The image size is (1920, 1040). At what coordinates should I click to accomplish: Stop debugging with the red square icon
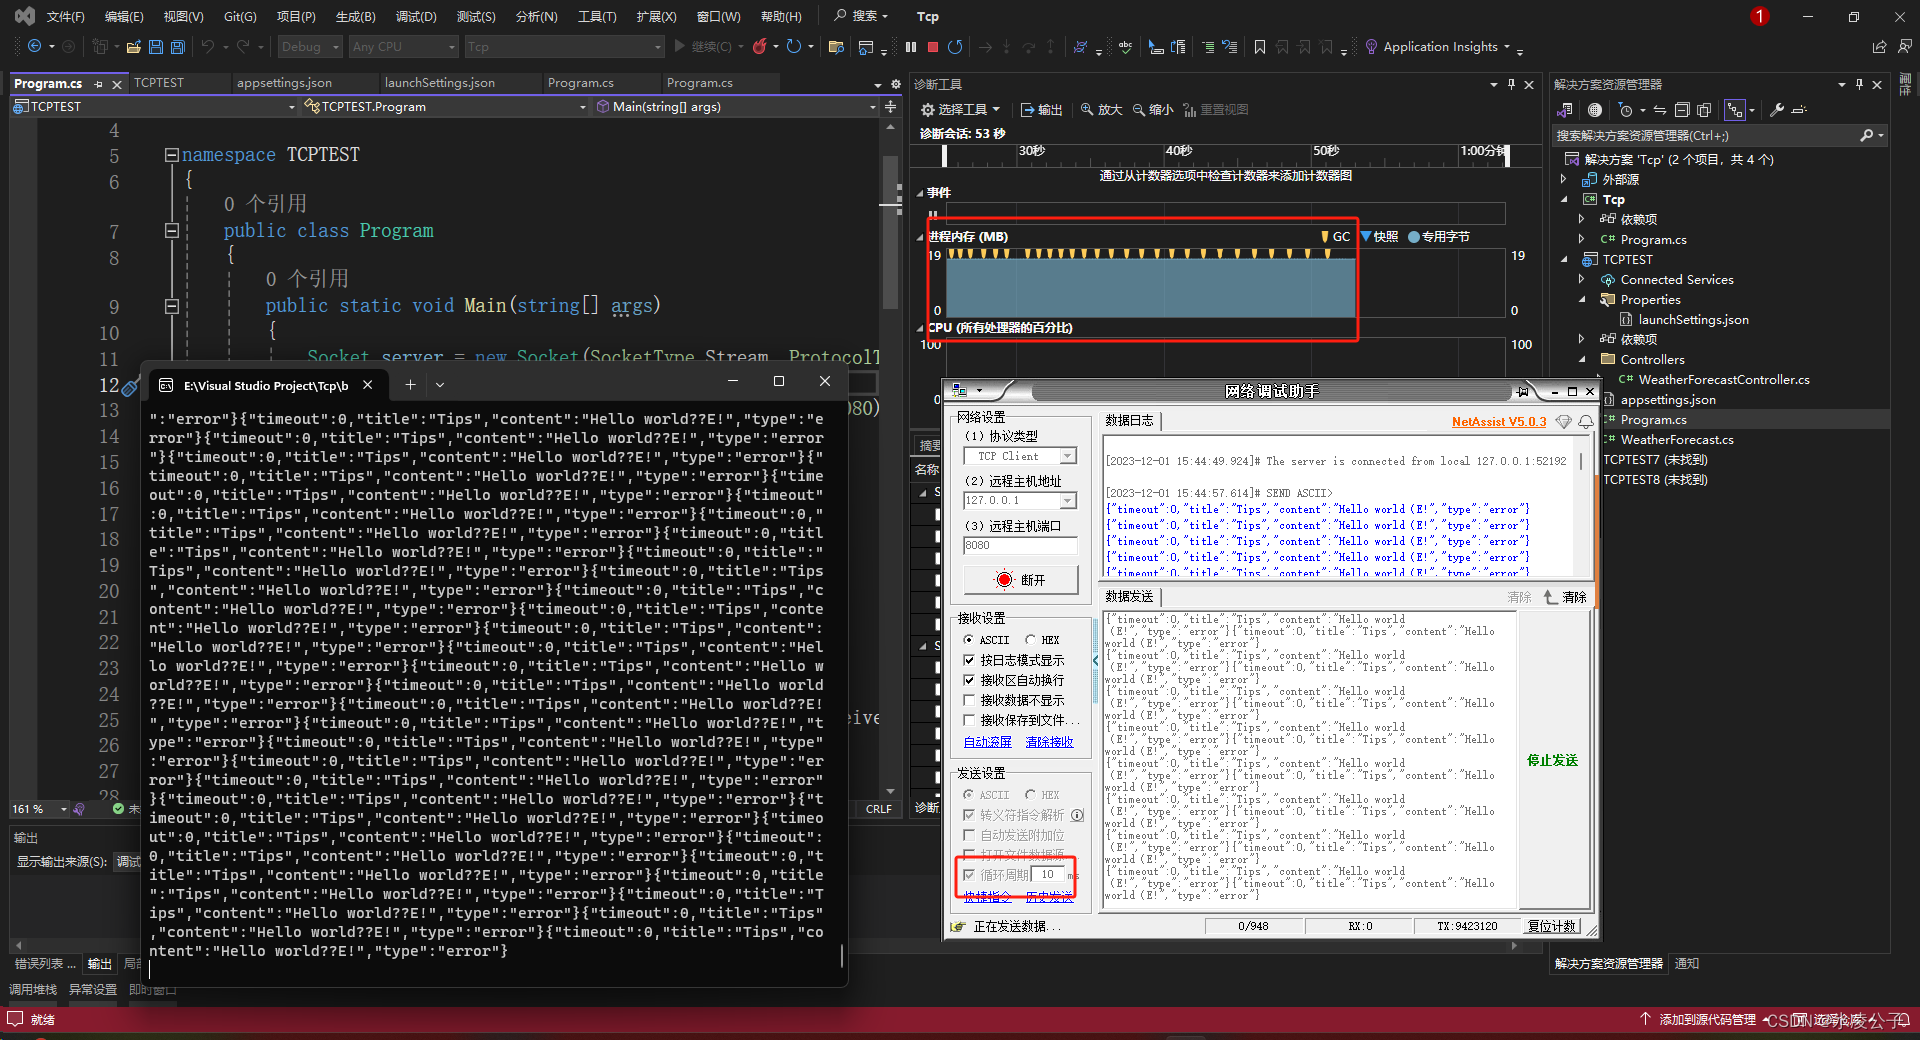click(x=933, y=47)
